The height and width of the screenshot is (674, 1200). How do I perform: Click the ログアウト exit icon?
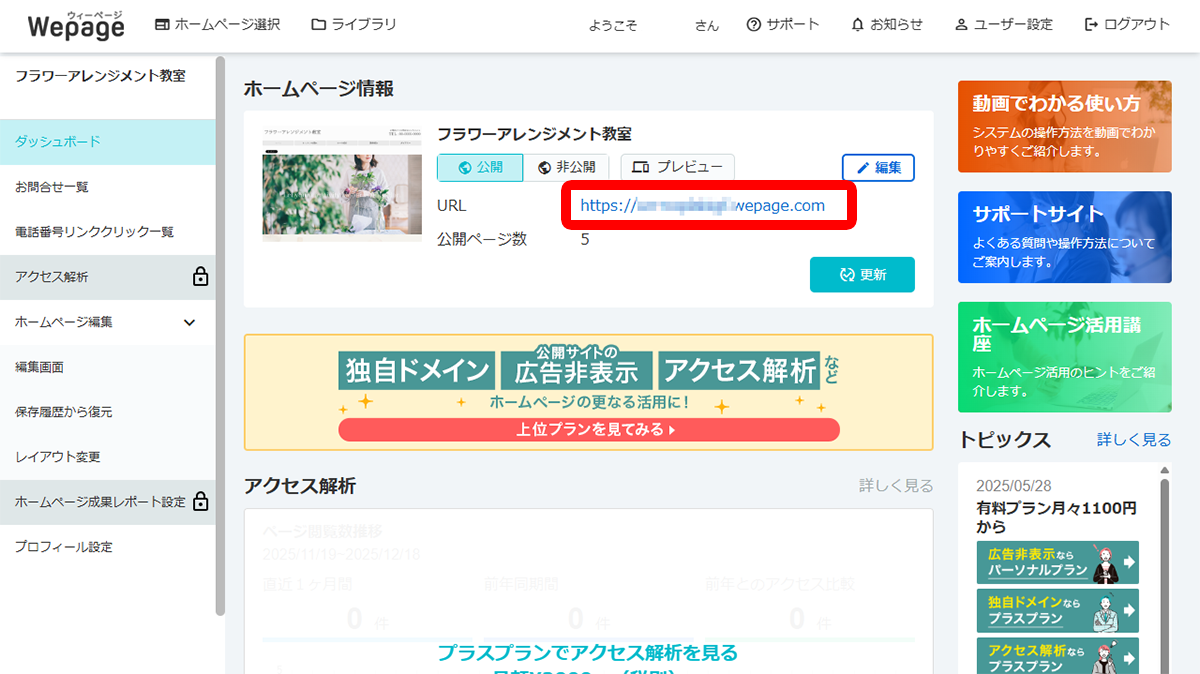pos(1092,25)
